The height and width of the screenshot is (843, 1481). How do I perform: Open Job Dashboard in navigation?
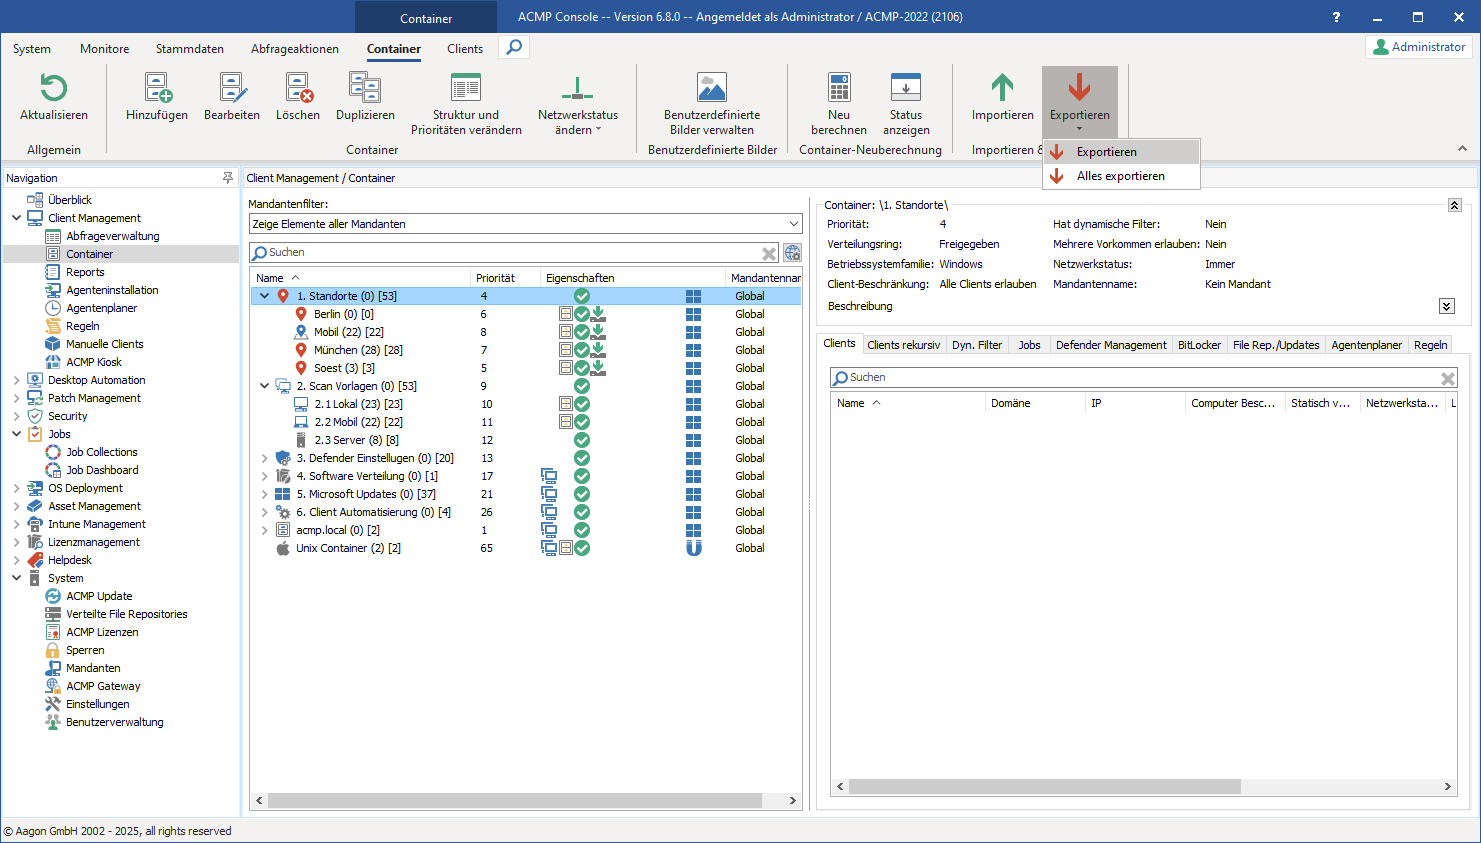pyautogui.click(x=102, y=470)
